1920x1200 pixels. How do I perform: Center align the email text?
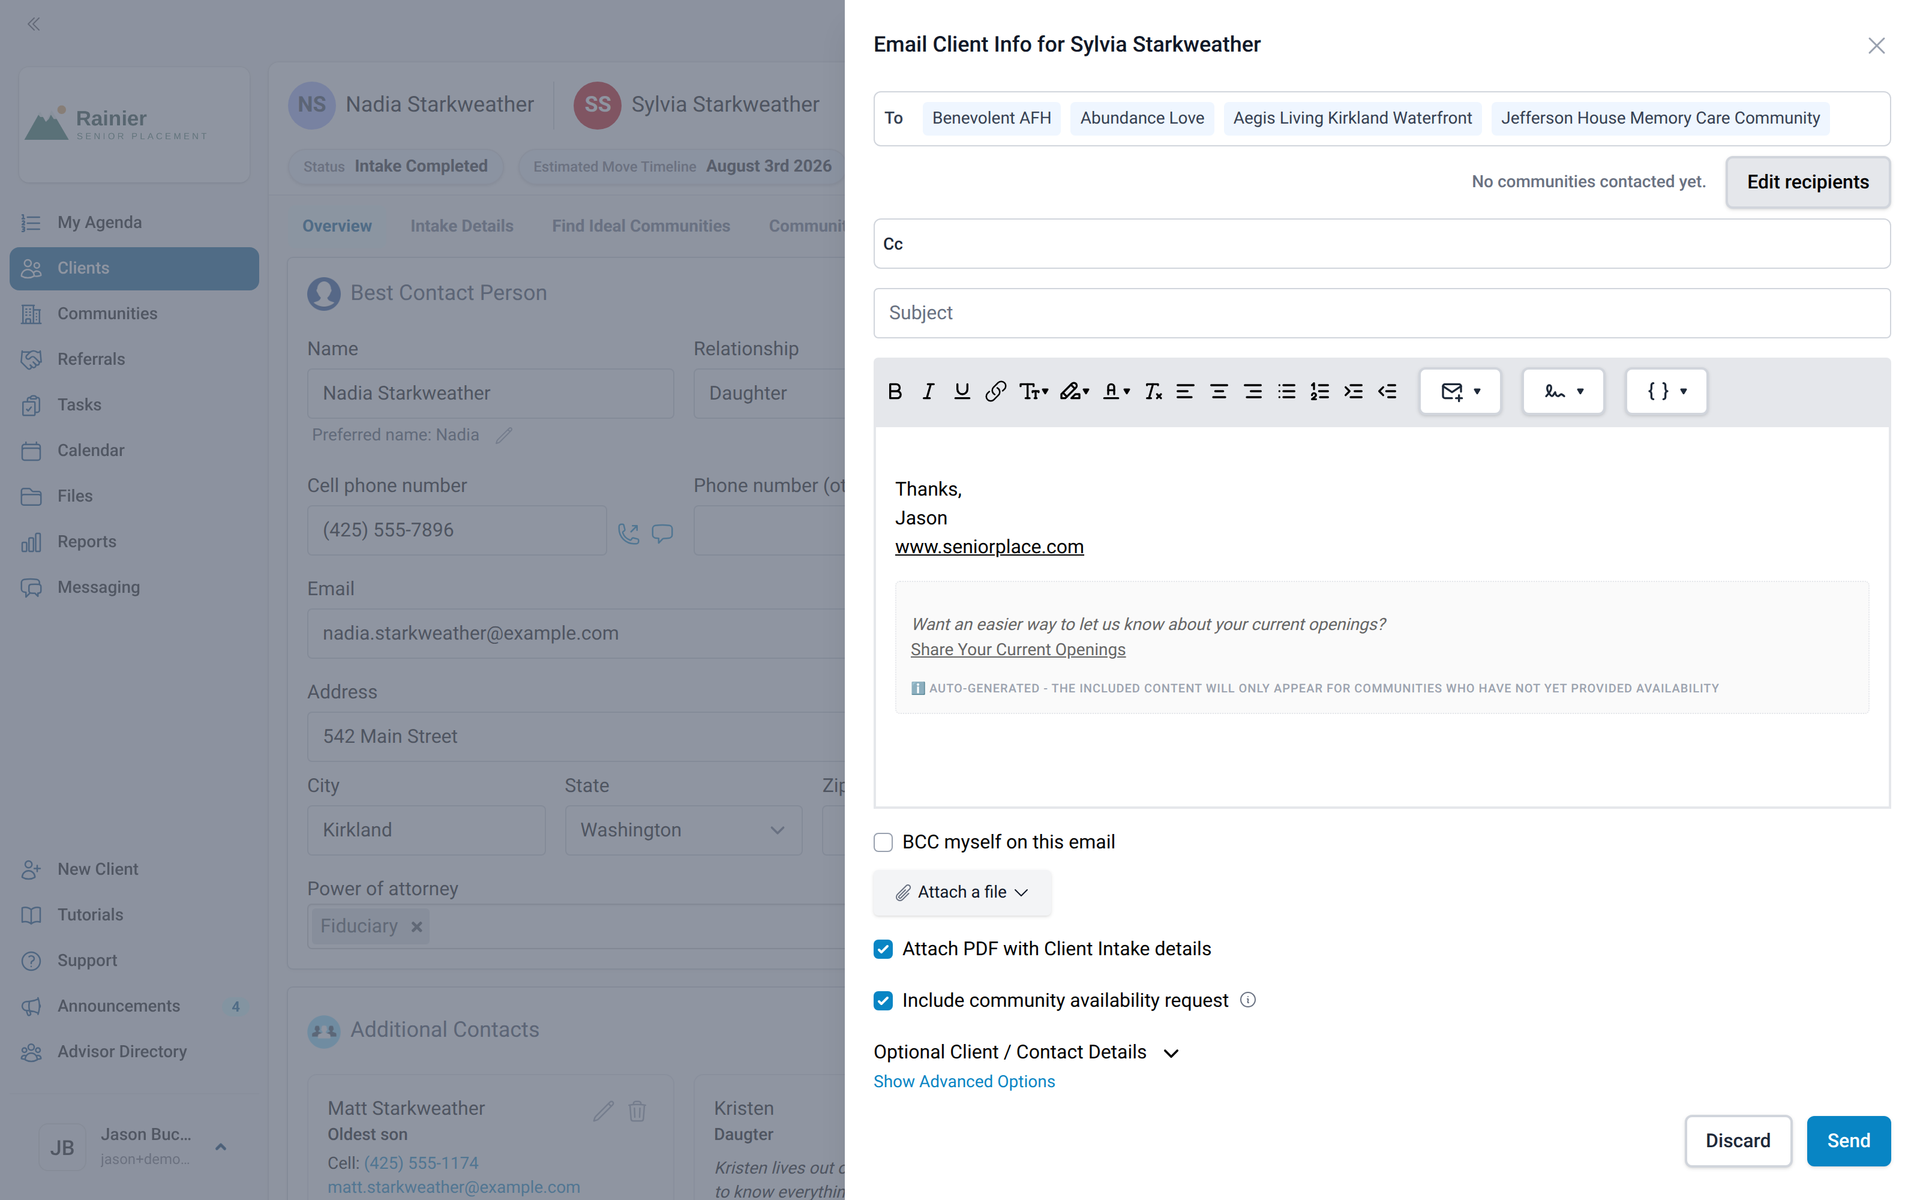1219,392
